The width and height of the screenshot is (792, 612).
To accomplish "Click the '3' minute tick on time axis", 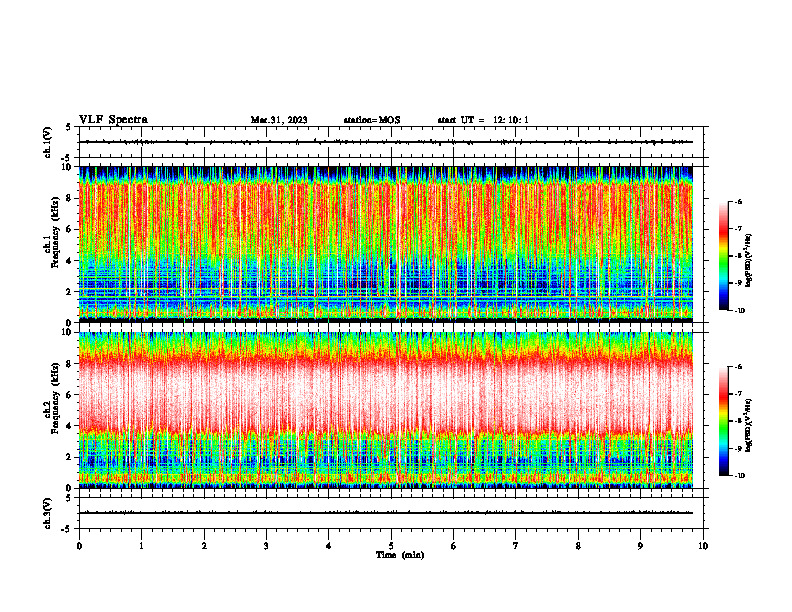I will point(266,546).
